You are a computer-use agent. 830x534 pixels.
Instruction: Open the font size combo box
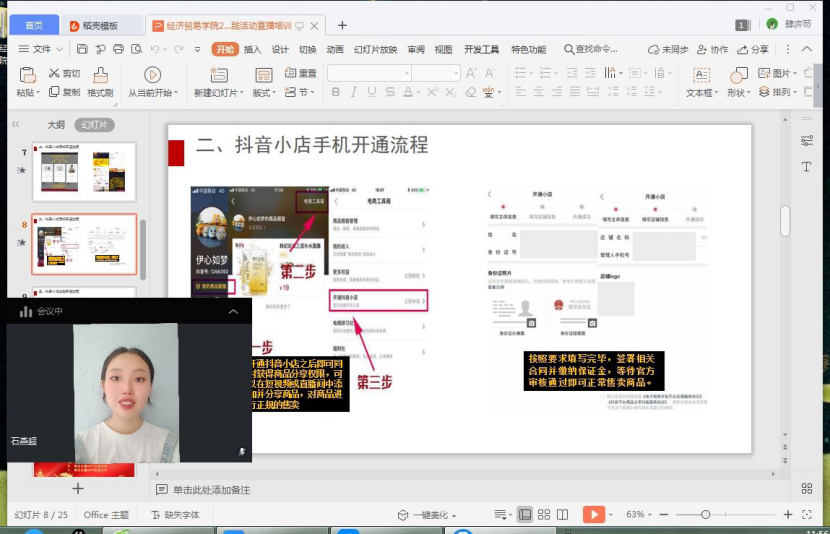(x=436, y=73)
